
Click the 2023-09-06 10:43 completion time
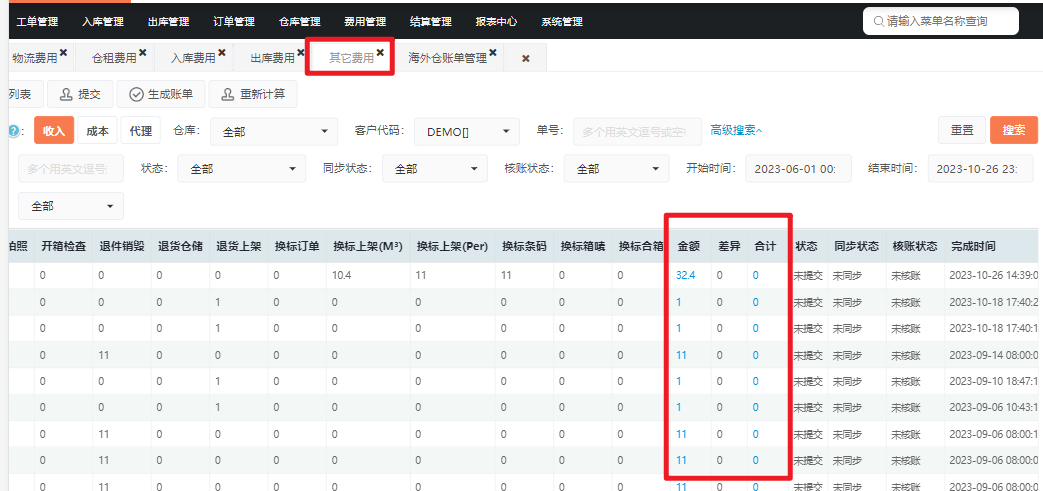pos(994,407)
